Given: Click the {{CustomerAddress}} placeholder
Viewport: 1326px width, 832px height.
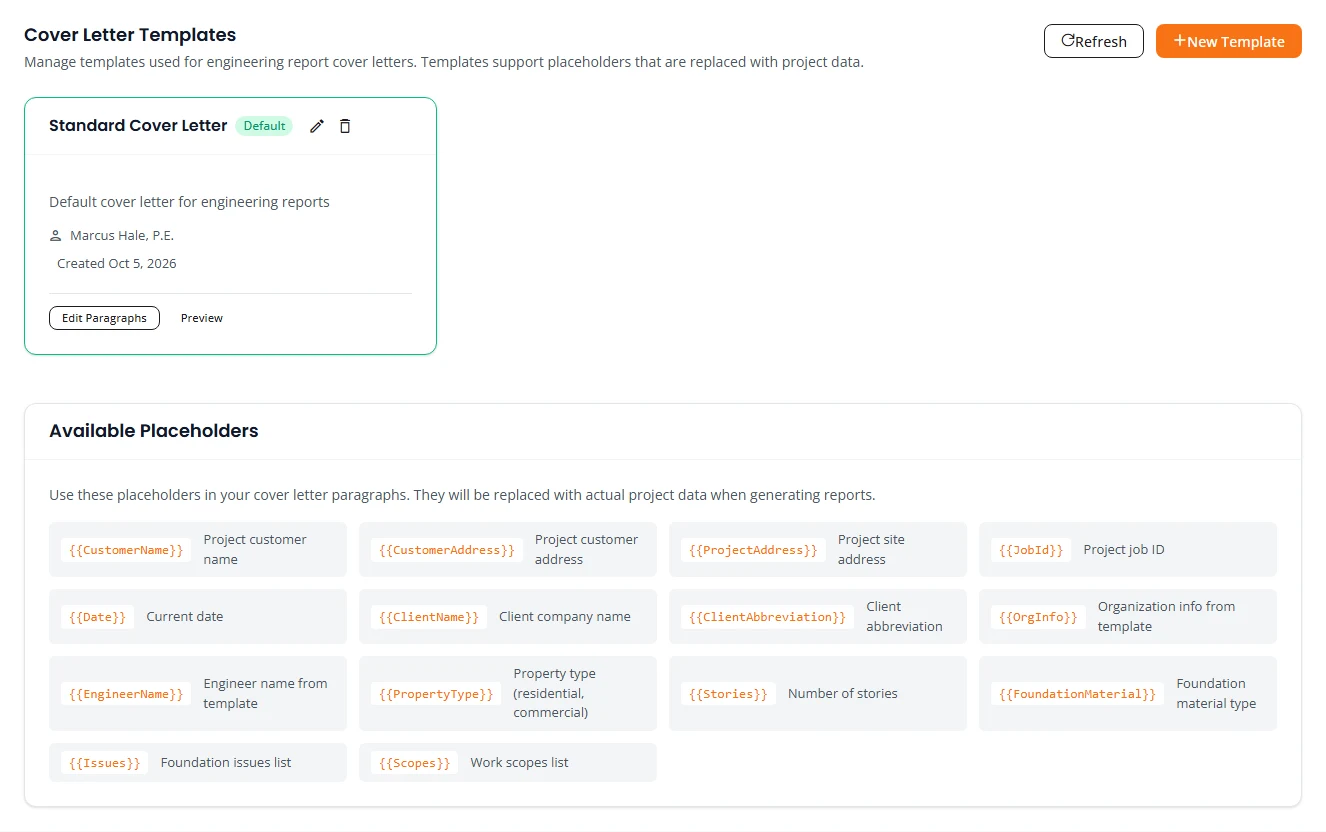Looking at the screenshot, I should tap(447, 550).
